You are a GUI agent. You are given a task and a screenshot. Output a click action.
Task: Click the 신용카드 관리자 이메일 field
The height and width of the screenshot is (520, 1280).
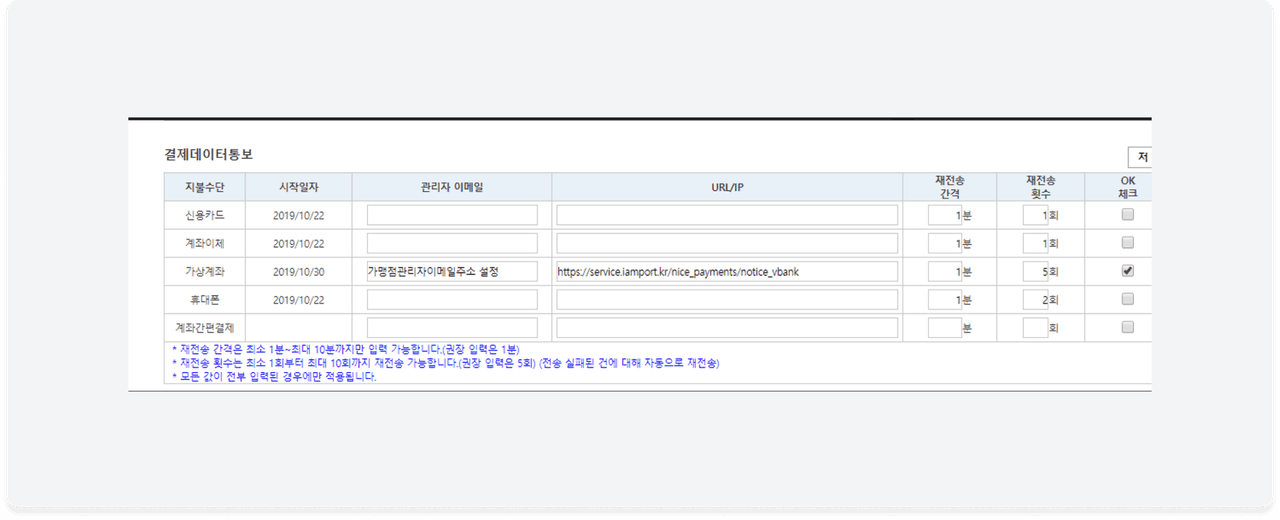(x=452, y=215)
